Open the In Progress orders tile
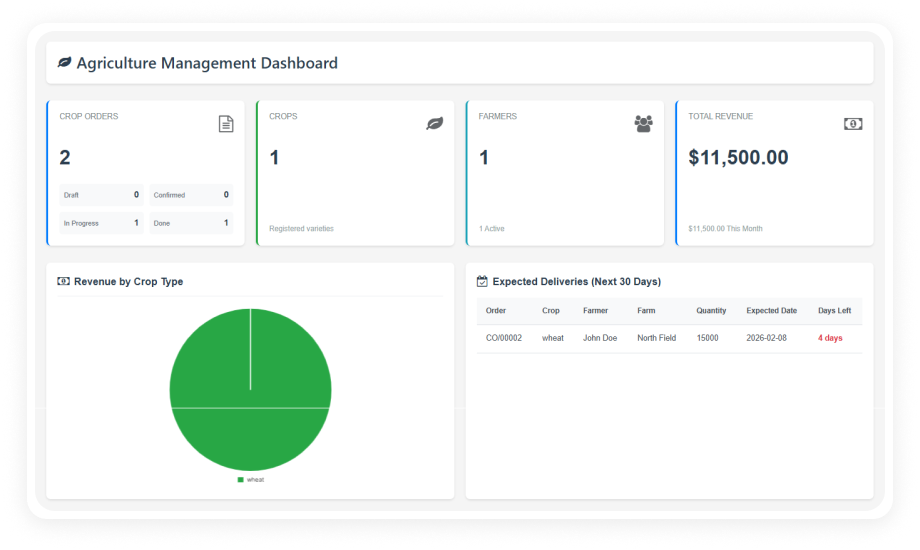The image size is (920, 550). [x=101, y=223]
